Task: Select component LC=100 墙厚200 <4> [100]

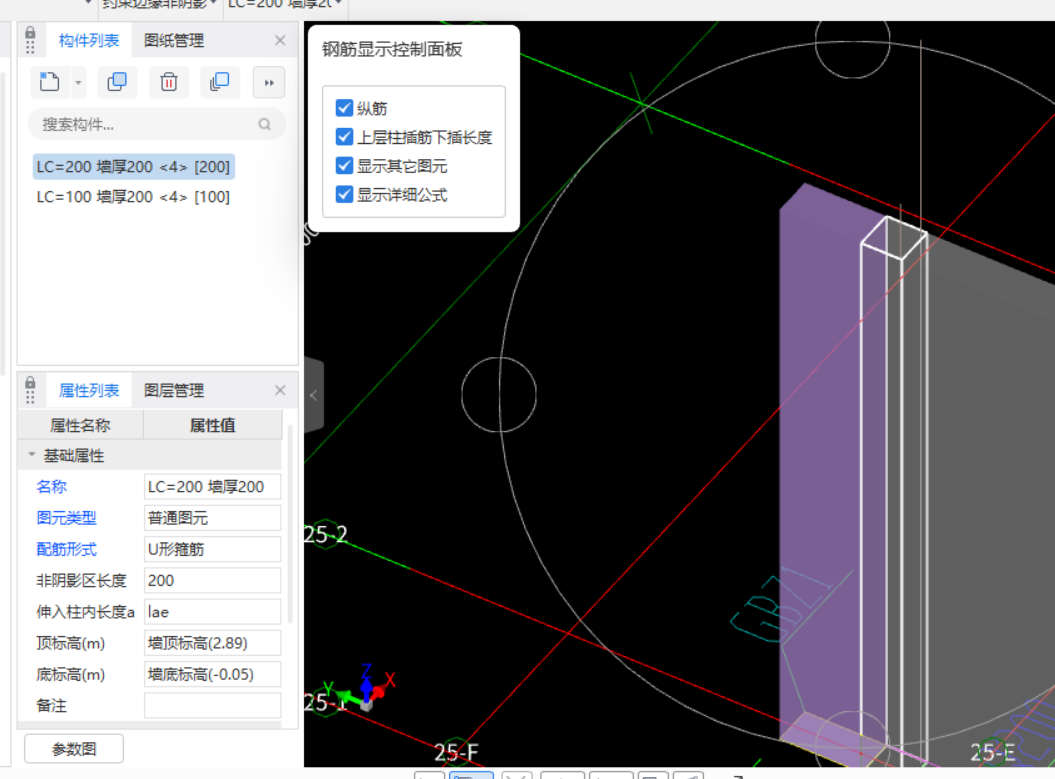Action: (x=133, y=197)
